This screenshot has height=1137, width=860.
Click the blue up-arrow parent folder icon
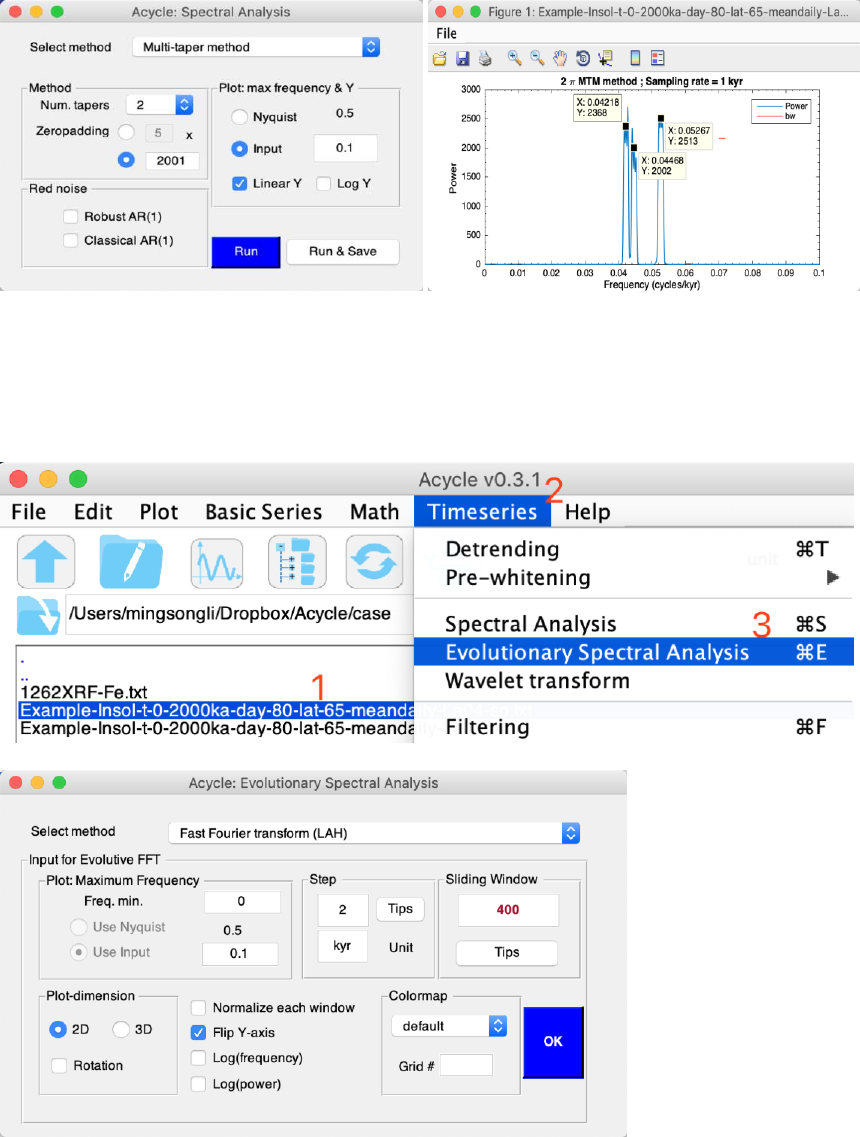click(46, 562)
